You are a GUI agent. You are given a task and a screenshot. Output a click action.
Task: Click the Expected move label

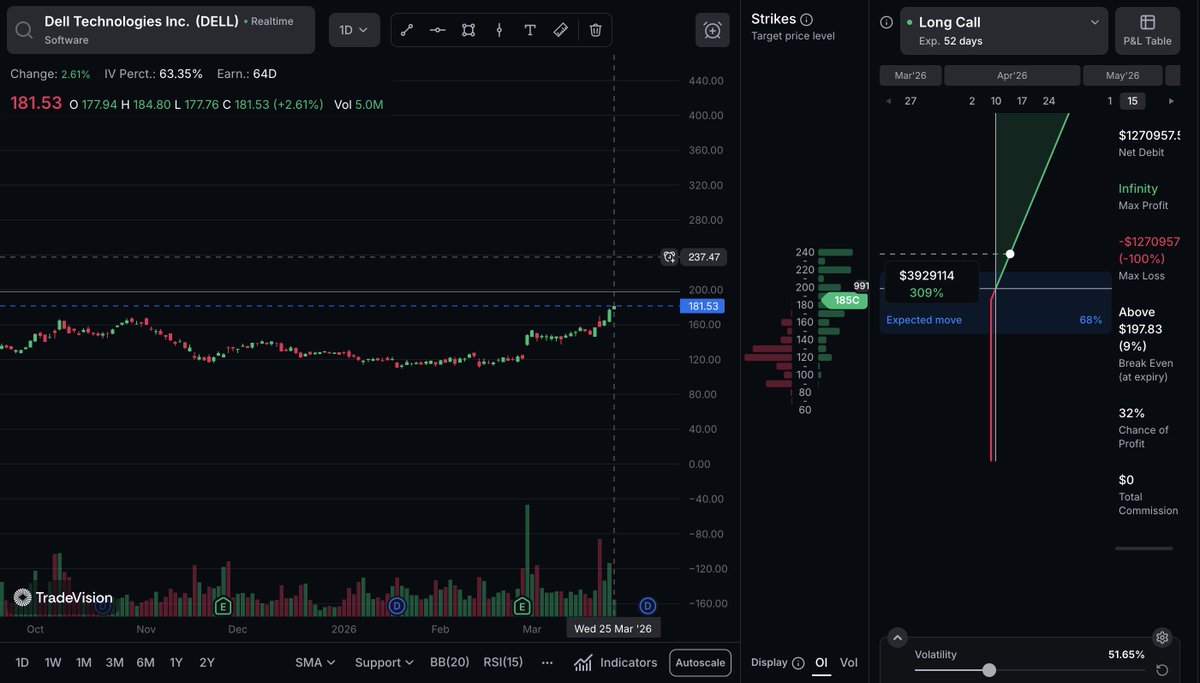[x=924, y=320]
